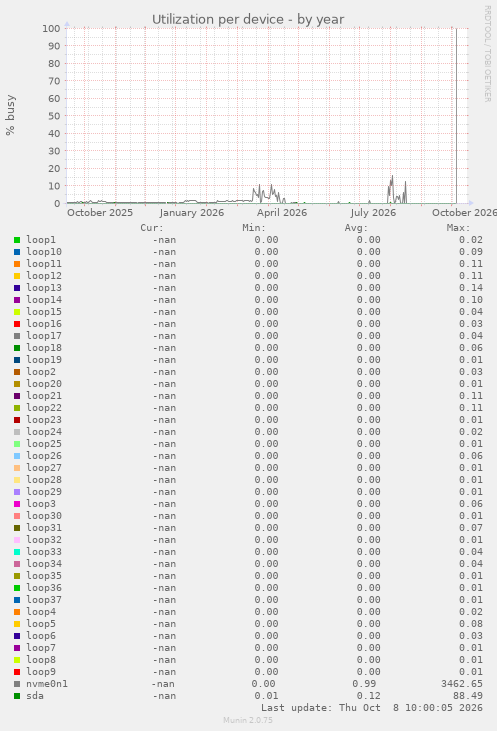
Task: Click the 'sda' legend label
Action: tap(35, 696)
